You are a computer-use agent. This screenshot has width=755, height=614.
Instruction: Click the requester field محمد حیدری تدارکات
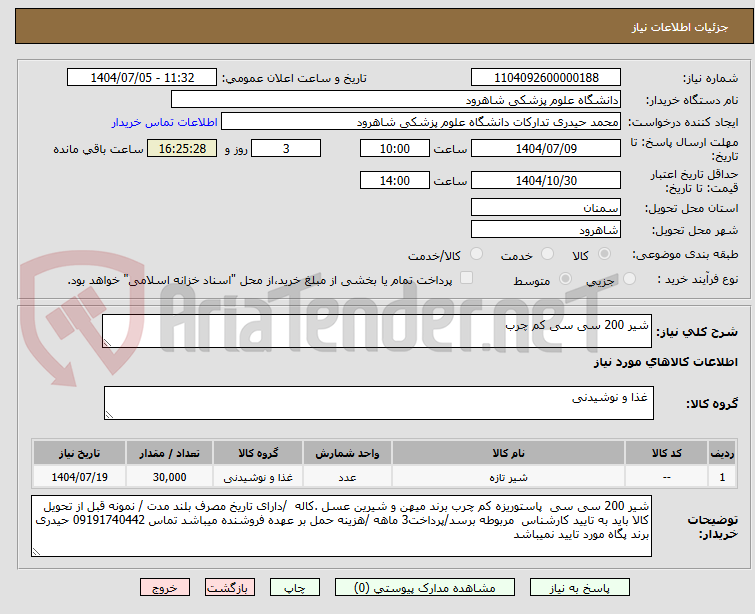point(421,122)
